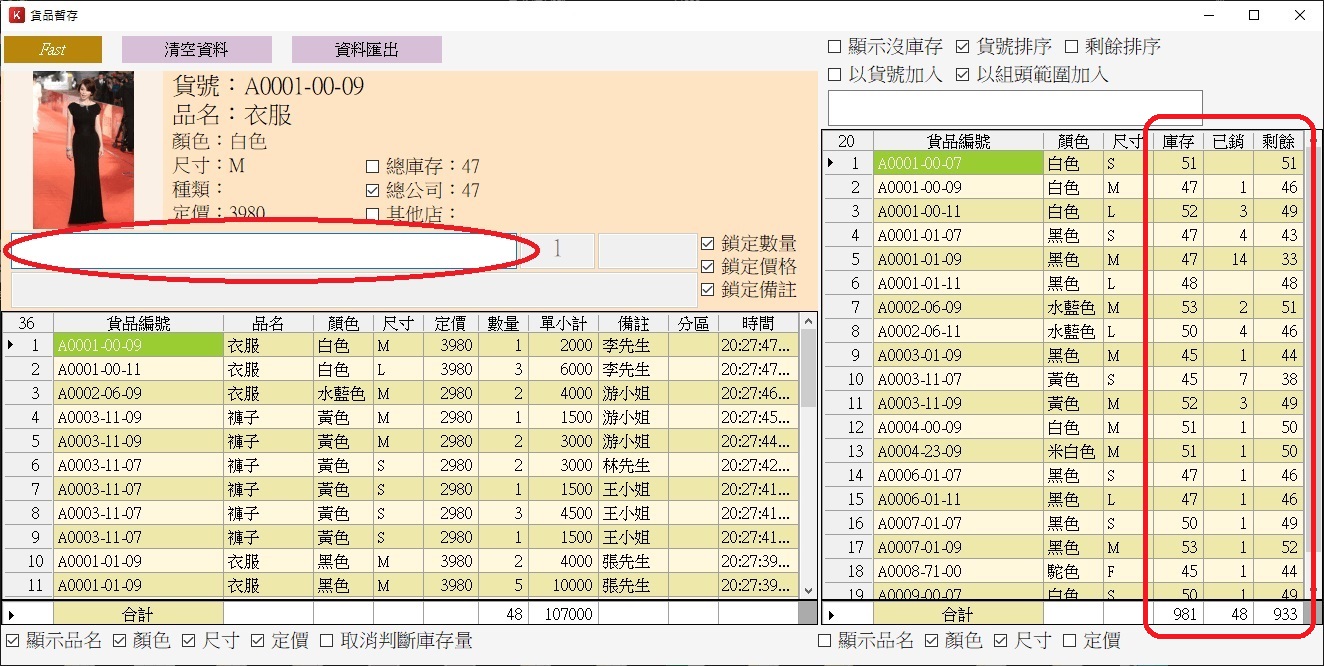Click the search box above the inventory table
Image resolution: width=1324 pixels, height=666 pixels.
tap(1014, 108)
